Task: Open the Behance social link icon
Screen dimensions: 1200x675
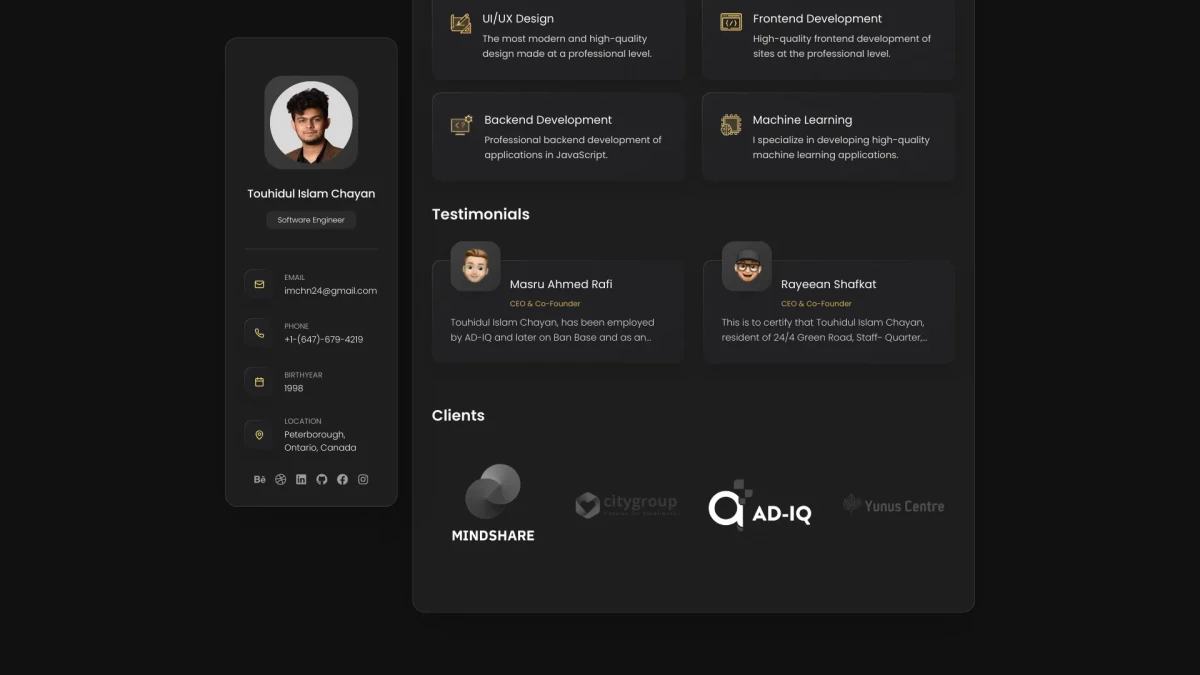Action: click(260, 479)
